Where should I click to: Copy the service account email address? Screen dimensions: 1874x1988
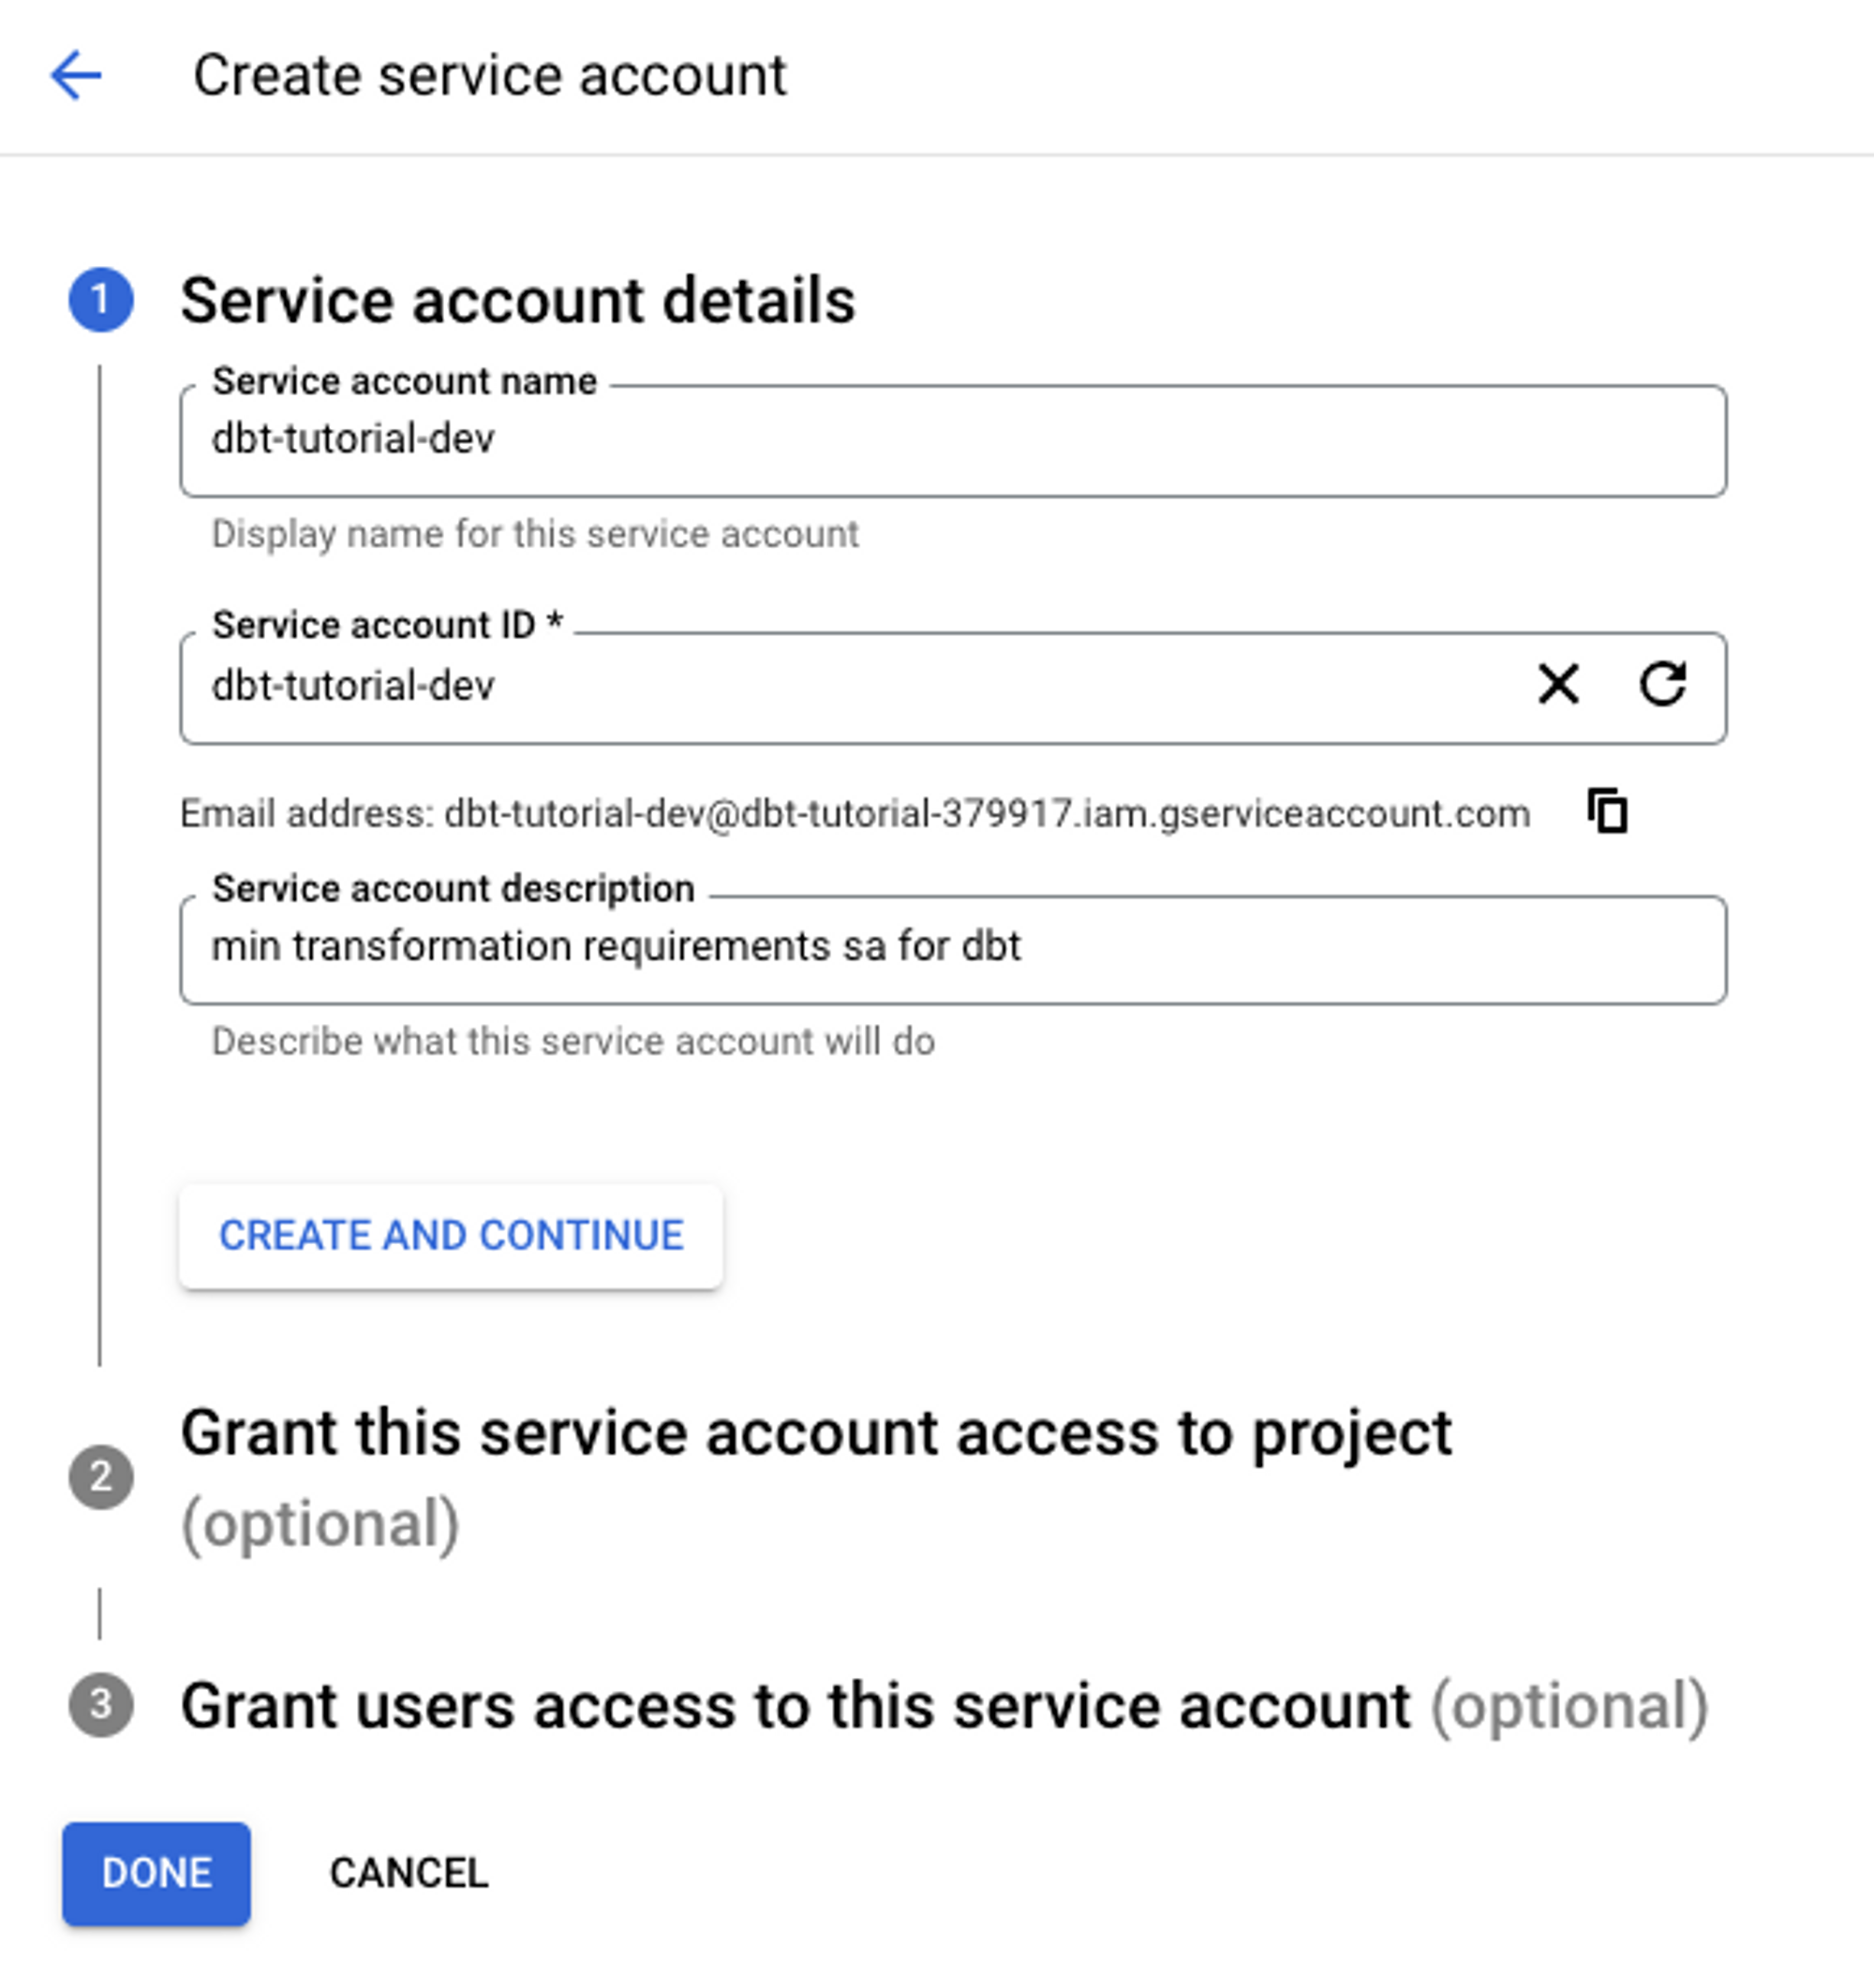pos(1608,811)
